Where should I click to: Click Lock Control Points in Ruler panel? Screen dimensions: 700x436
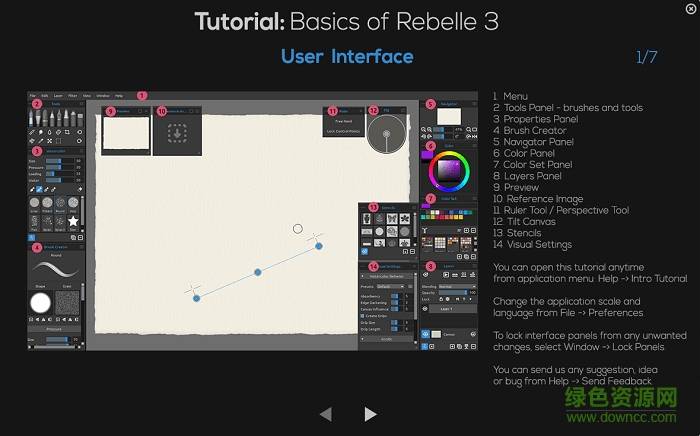point(340,132)
